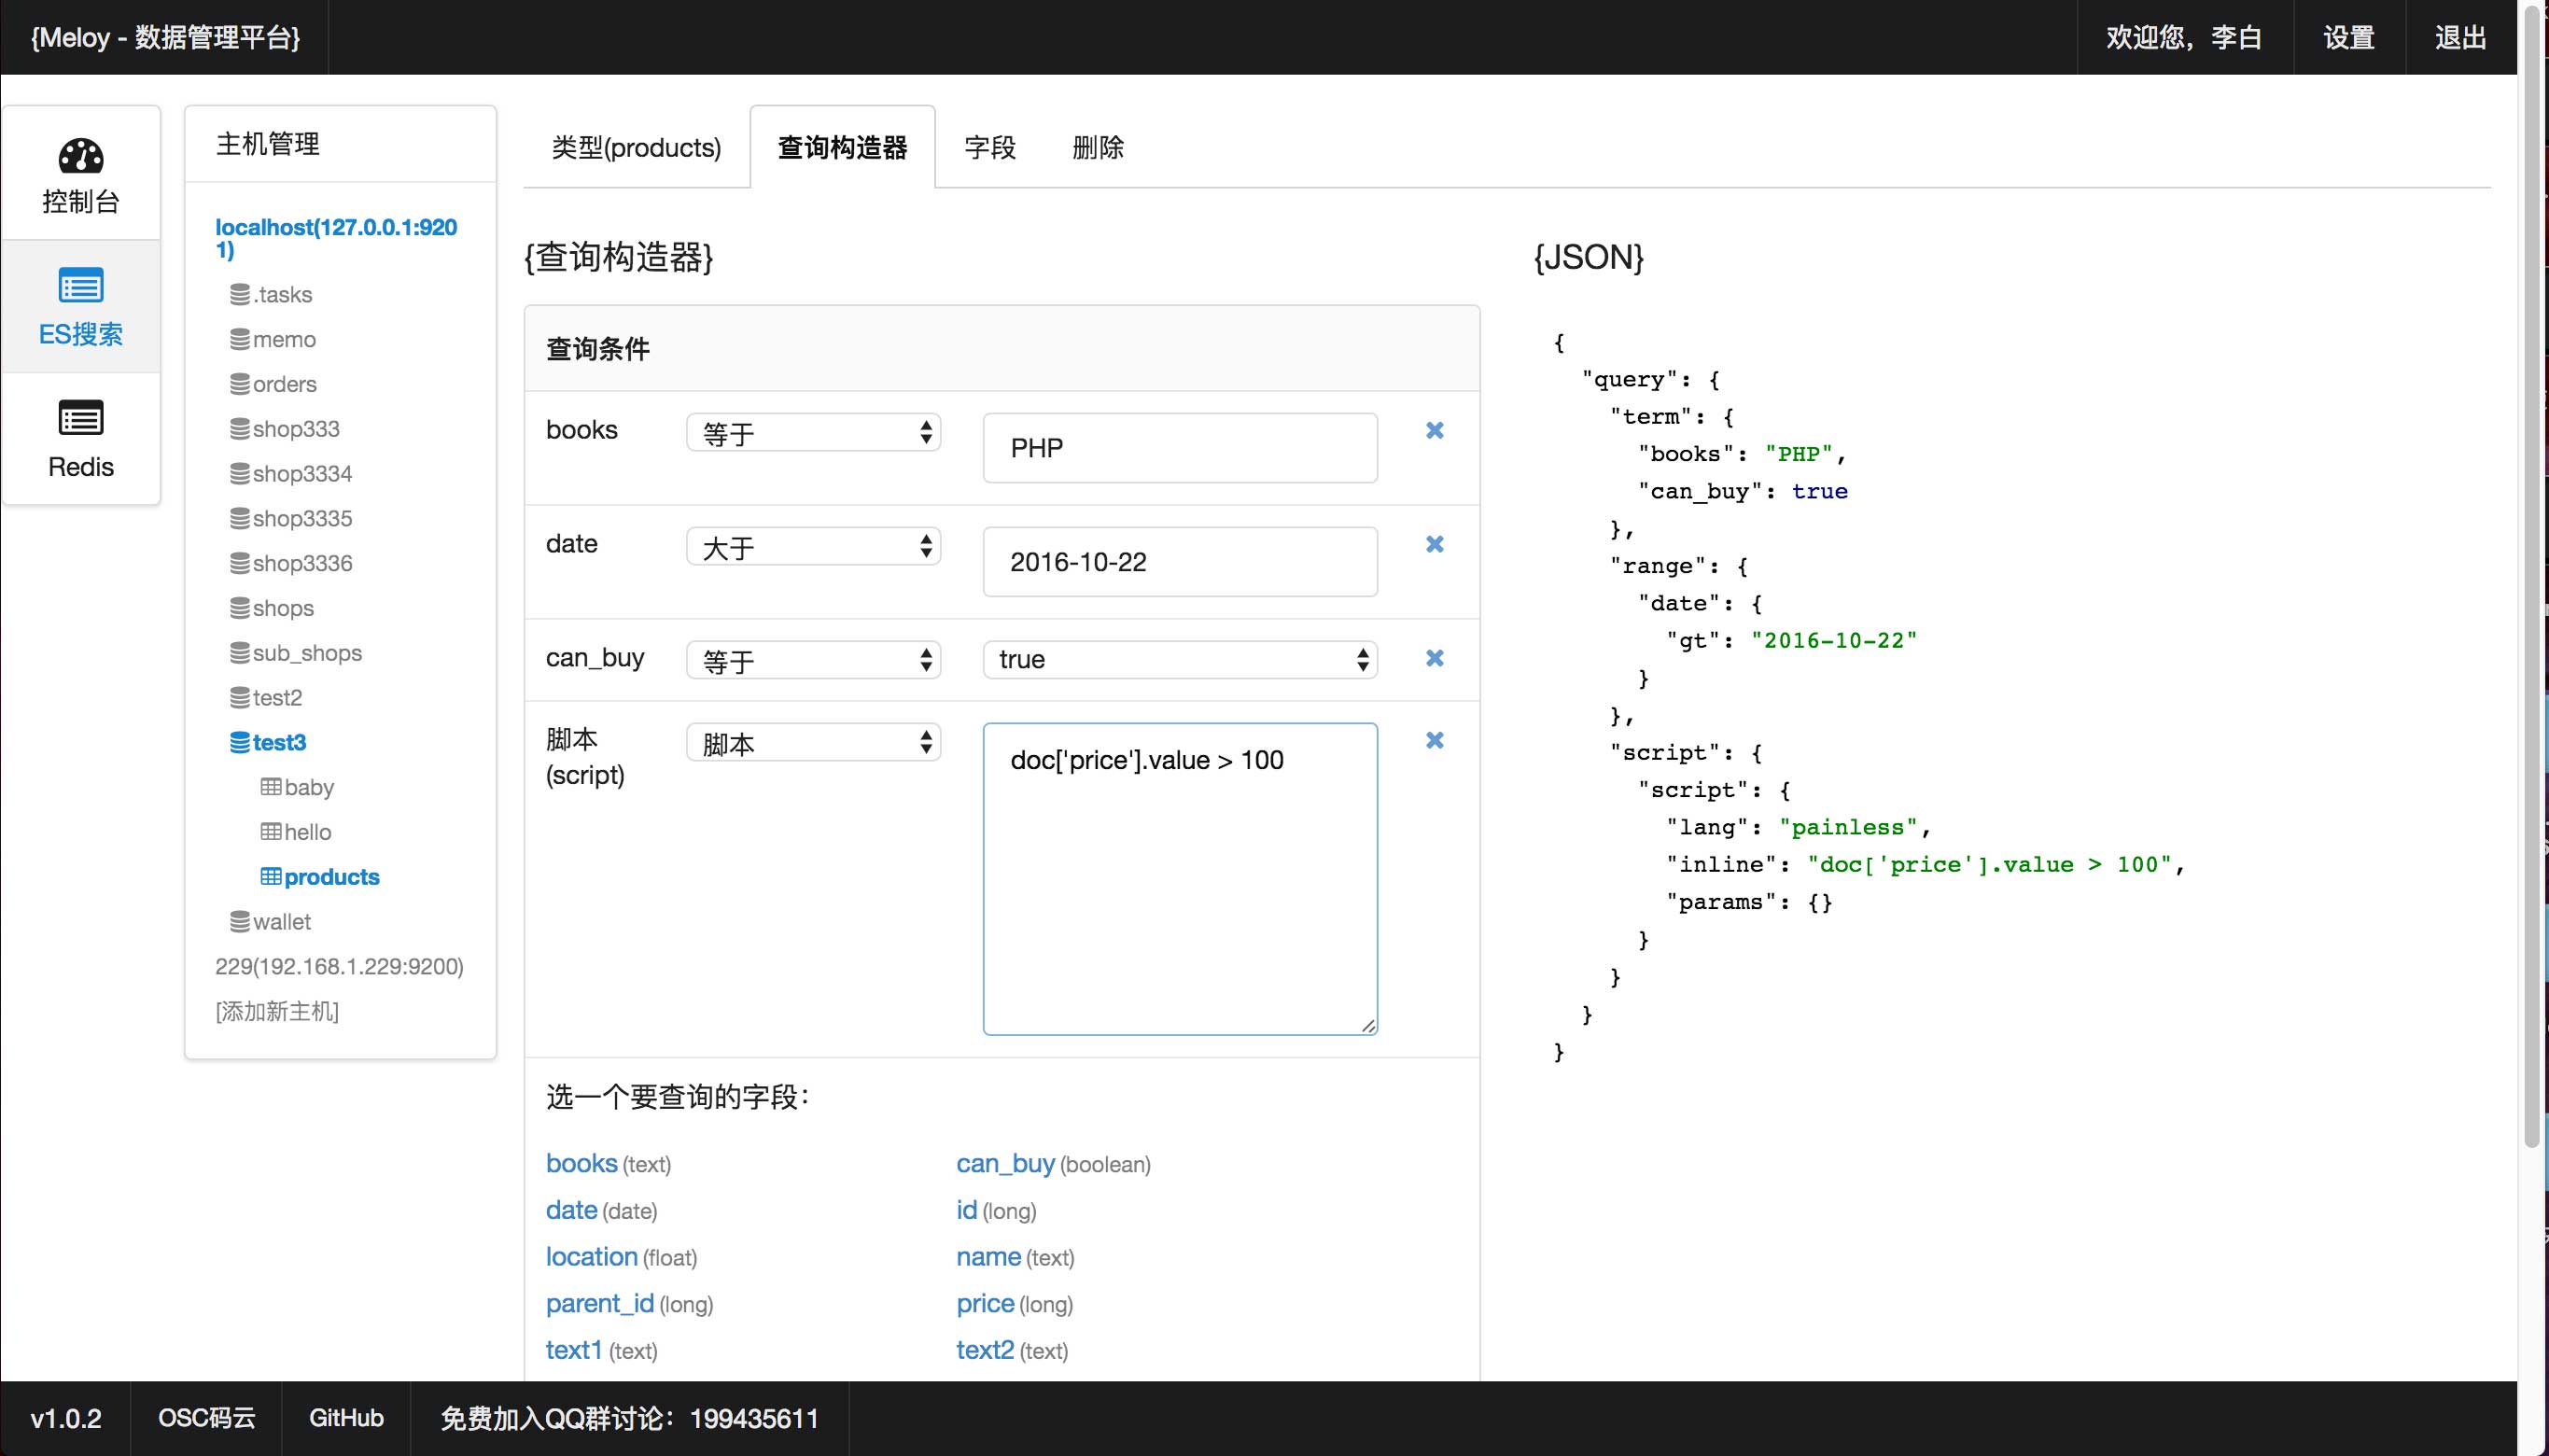Screen dimensions: 2549x1456
Task: Click the {Meloy - 数据管理平台} brand title
Action: tap(165, 37)
